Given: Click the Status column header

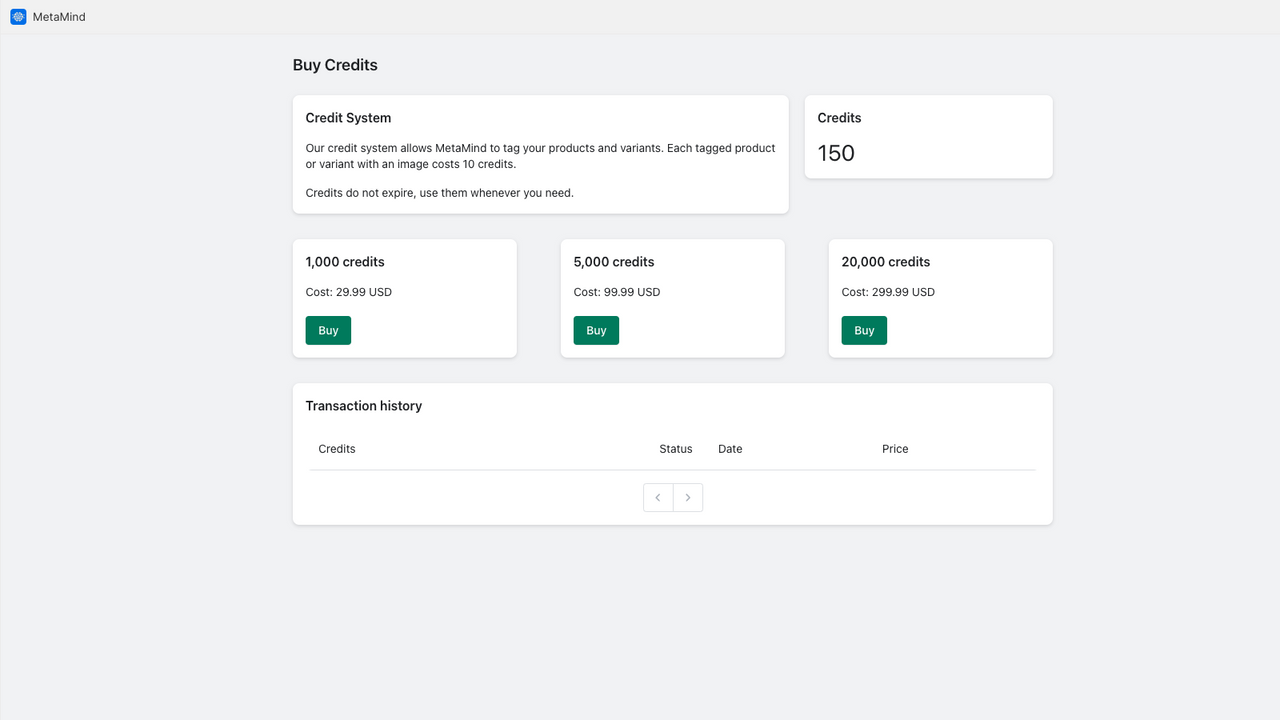Looking at the screenshot, I should pyautogui.click(x=675, y=449).
